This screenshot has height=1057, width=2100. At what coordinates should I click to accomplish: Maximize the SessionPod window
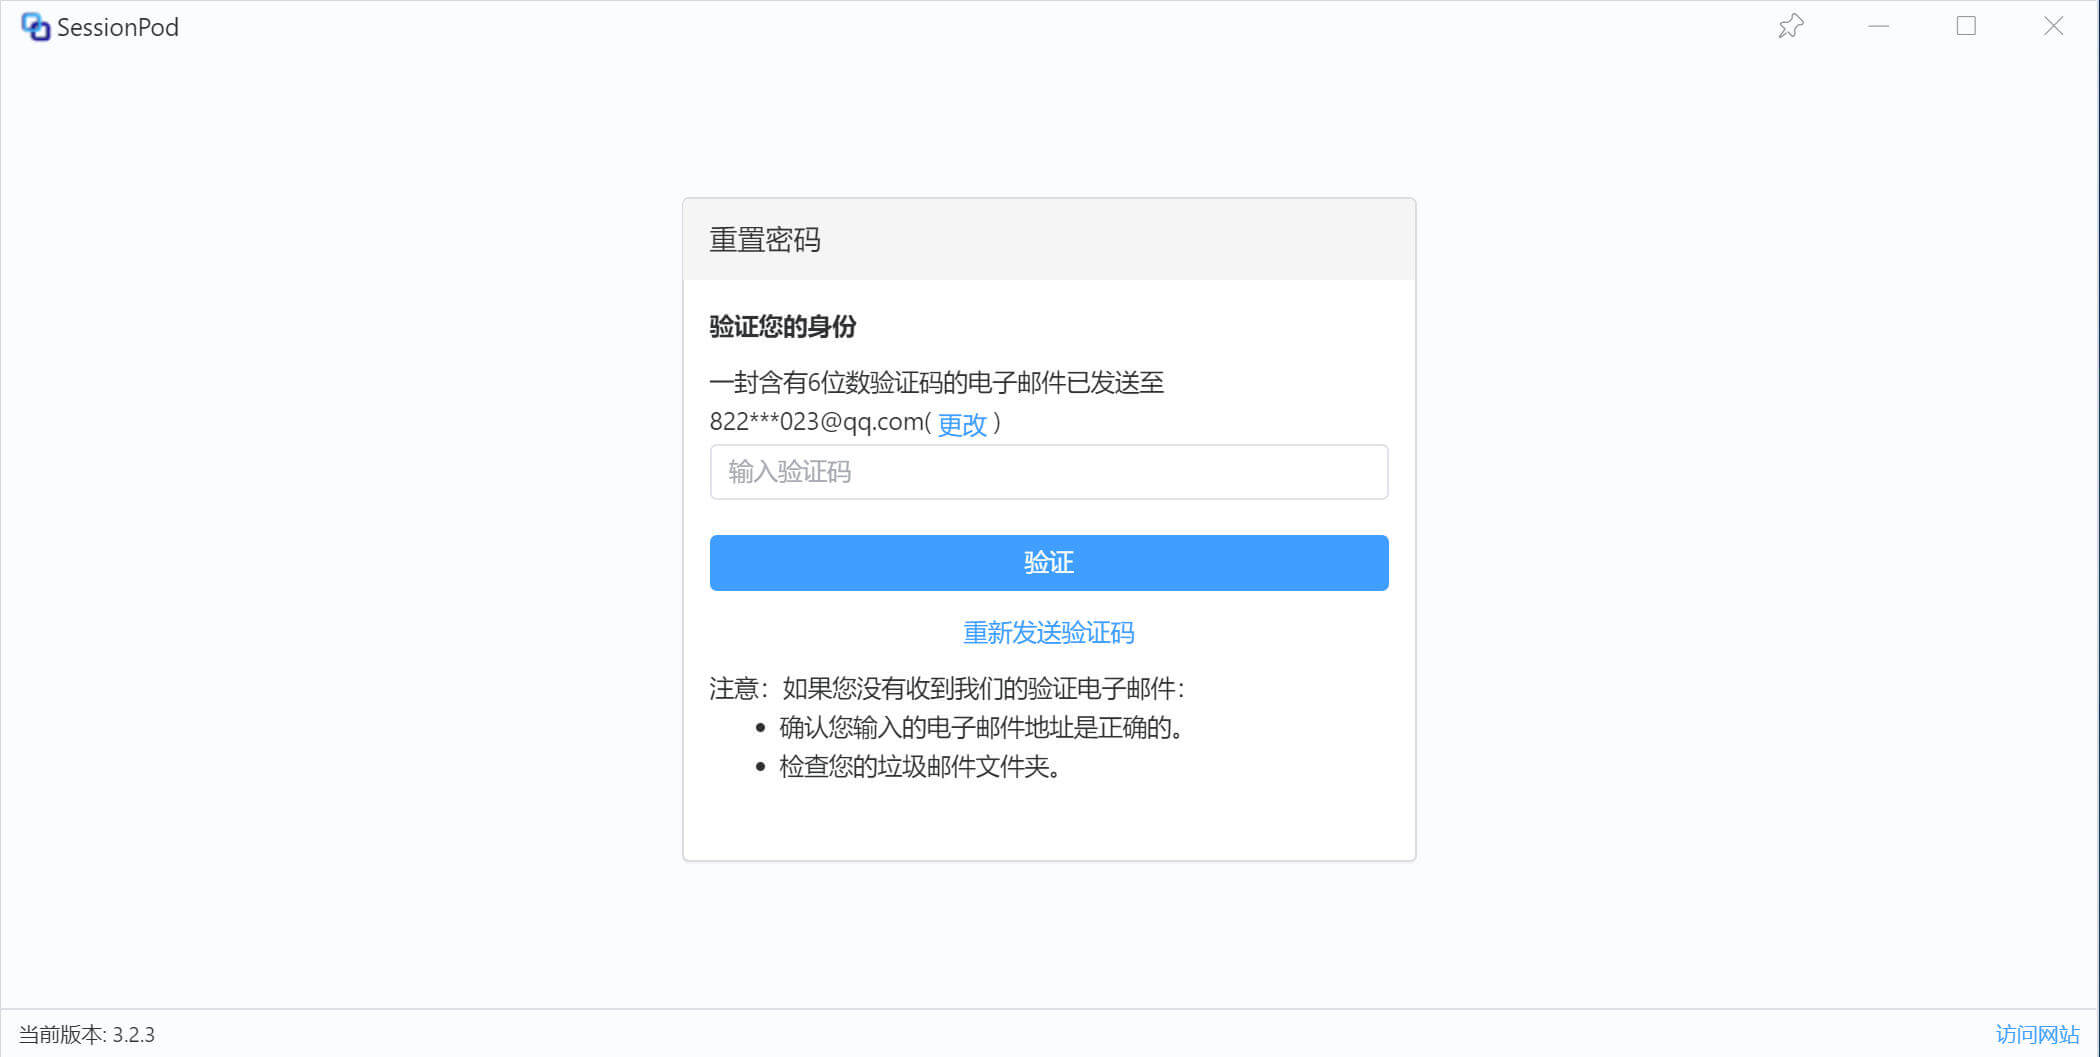coord(1965,26)
